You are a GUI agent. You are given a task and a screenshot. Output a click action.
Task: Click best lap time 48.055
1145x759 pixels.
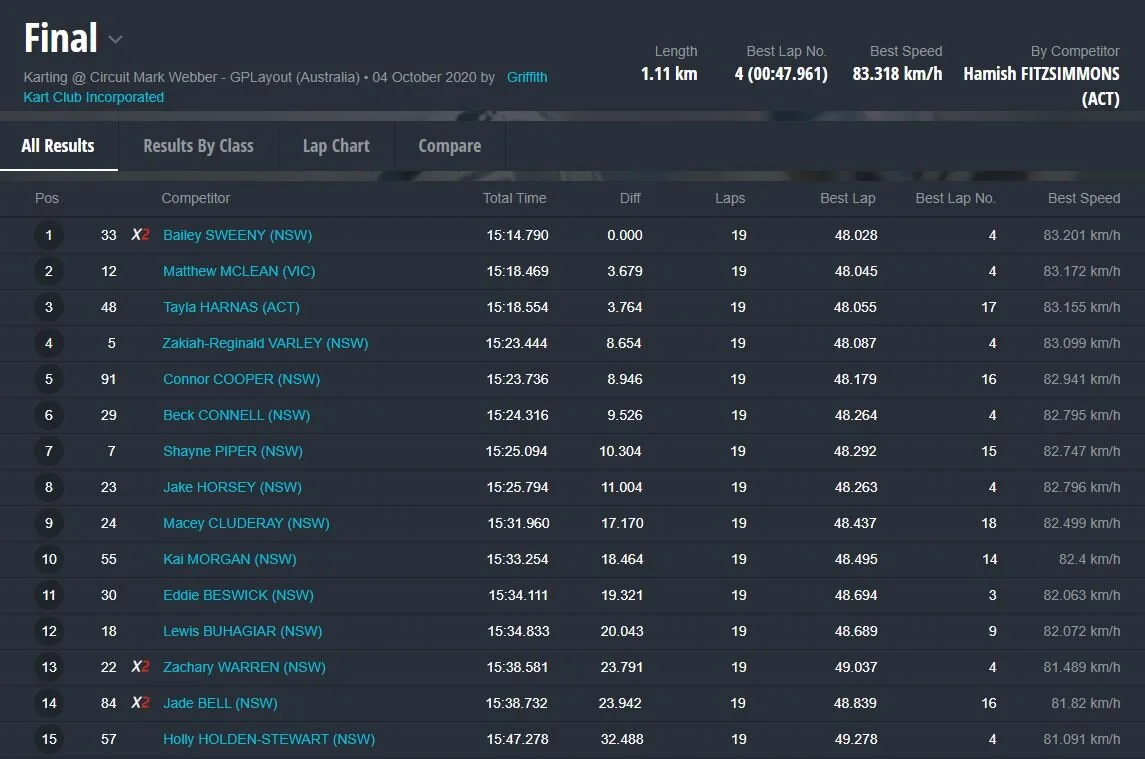pyautogui.click(x=855, y=307)
